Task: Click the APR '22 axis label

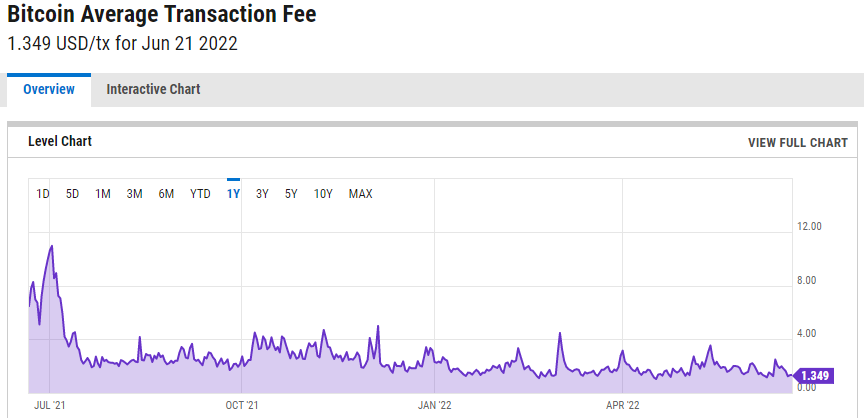Action: point(623,406)
